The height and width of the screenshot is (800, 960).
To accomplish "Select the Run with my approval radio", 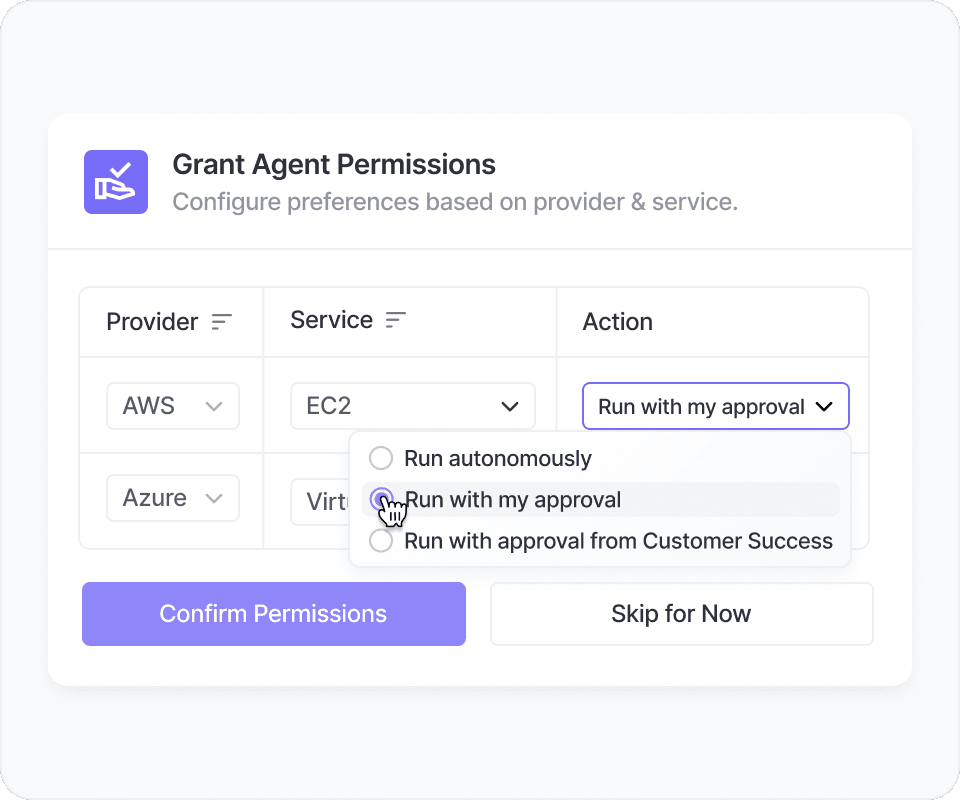I will point(381,500).
